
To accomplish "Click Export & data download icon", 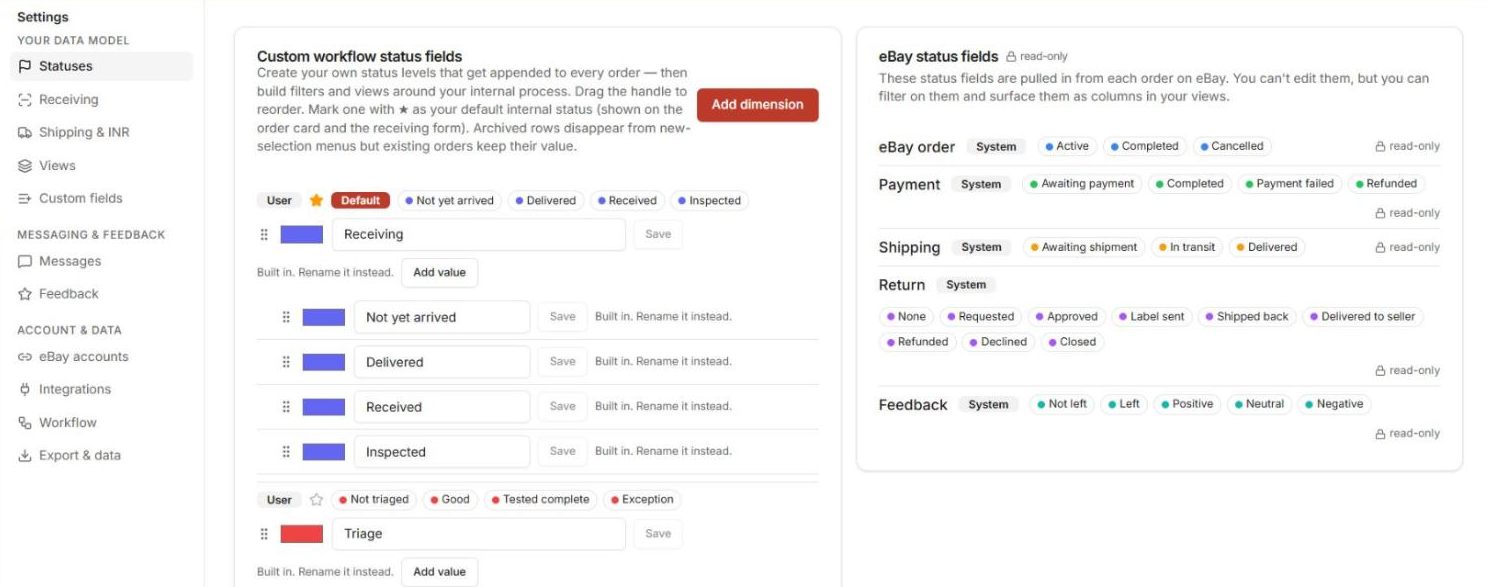I will (25, 455).
